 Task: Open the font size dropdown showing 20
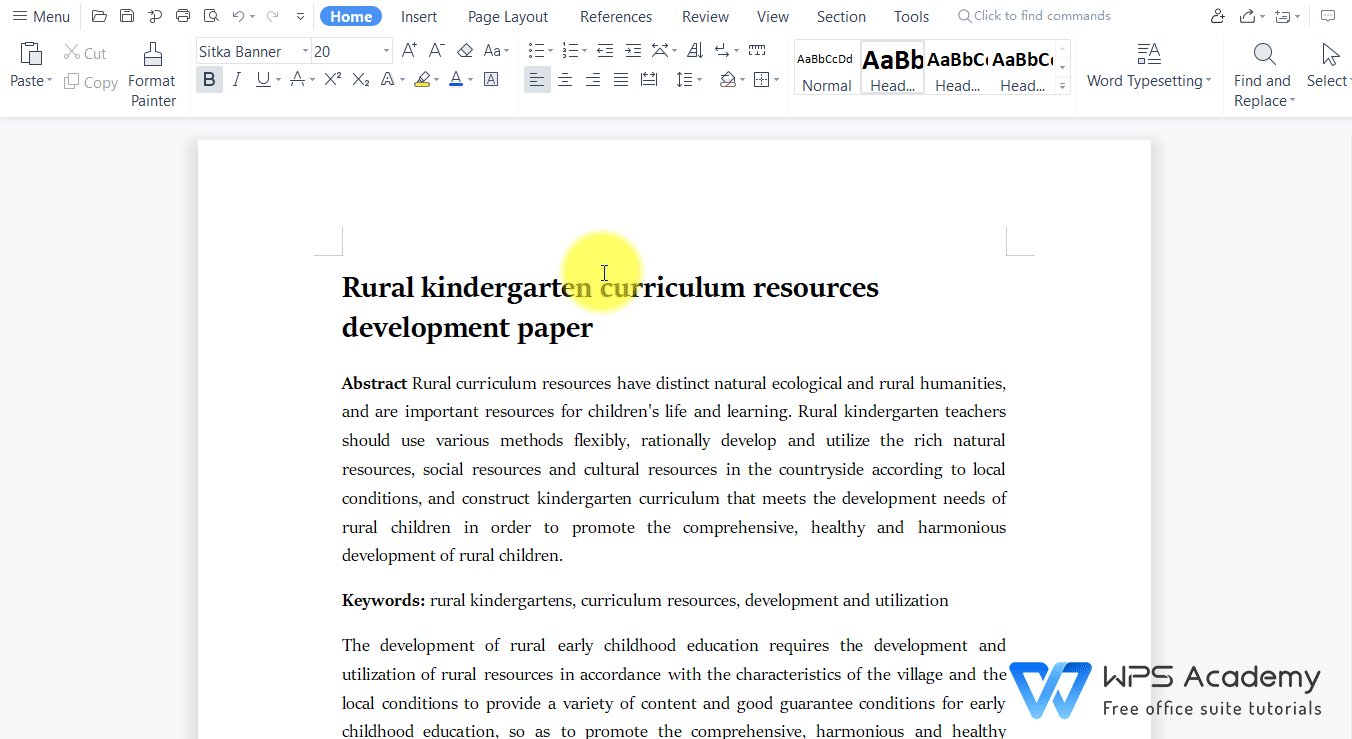pos(386,51)
